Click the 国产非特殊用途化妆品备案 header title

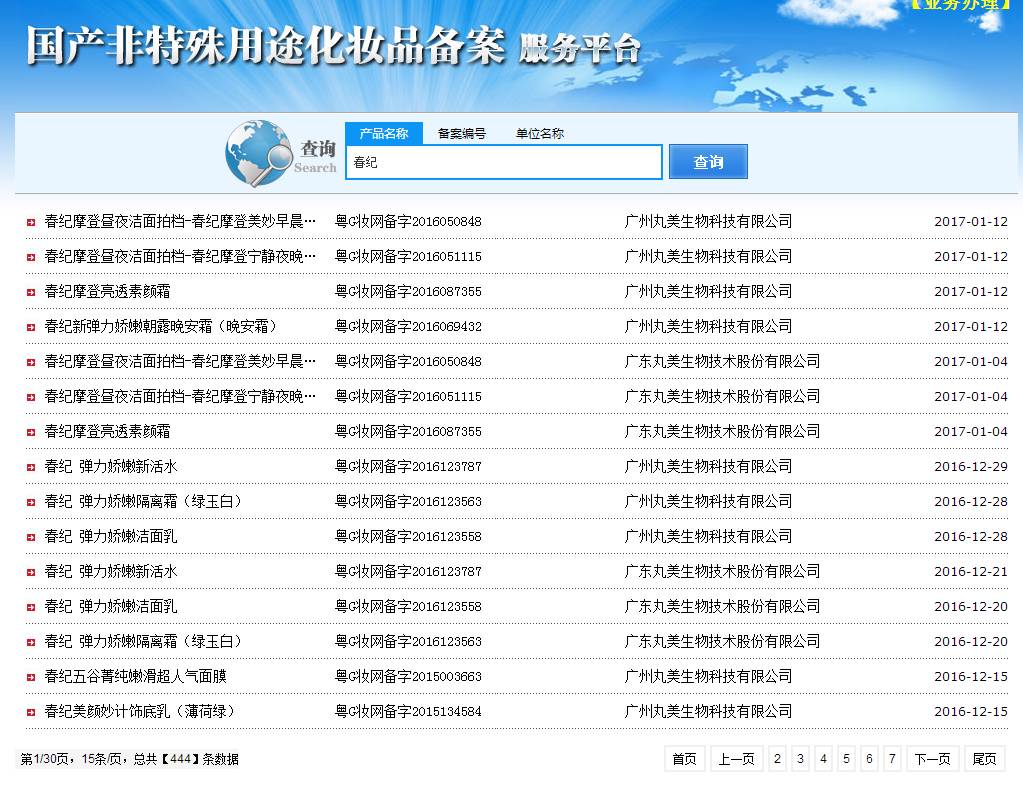click(x=266, y=46)
